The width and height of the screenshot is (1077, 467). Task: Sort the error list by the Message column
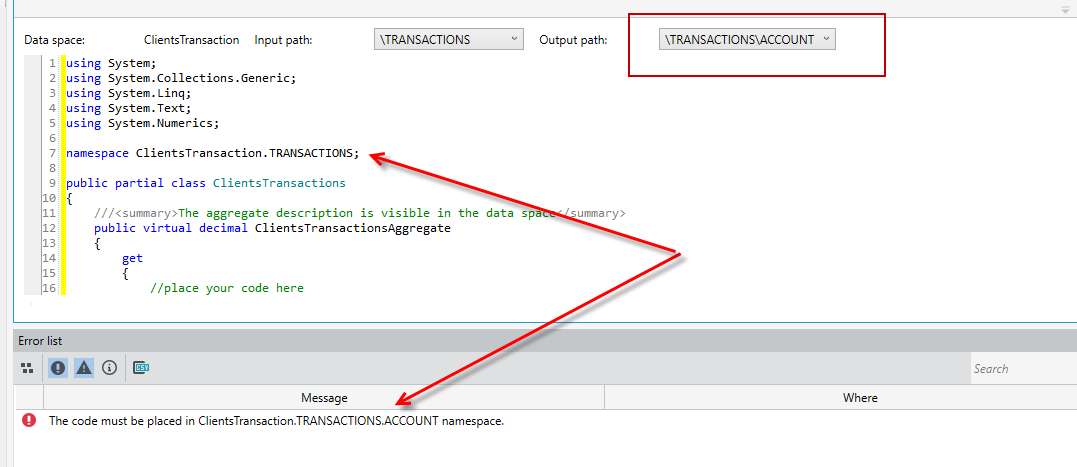[x=324, y=398]
